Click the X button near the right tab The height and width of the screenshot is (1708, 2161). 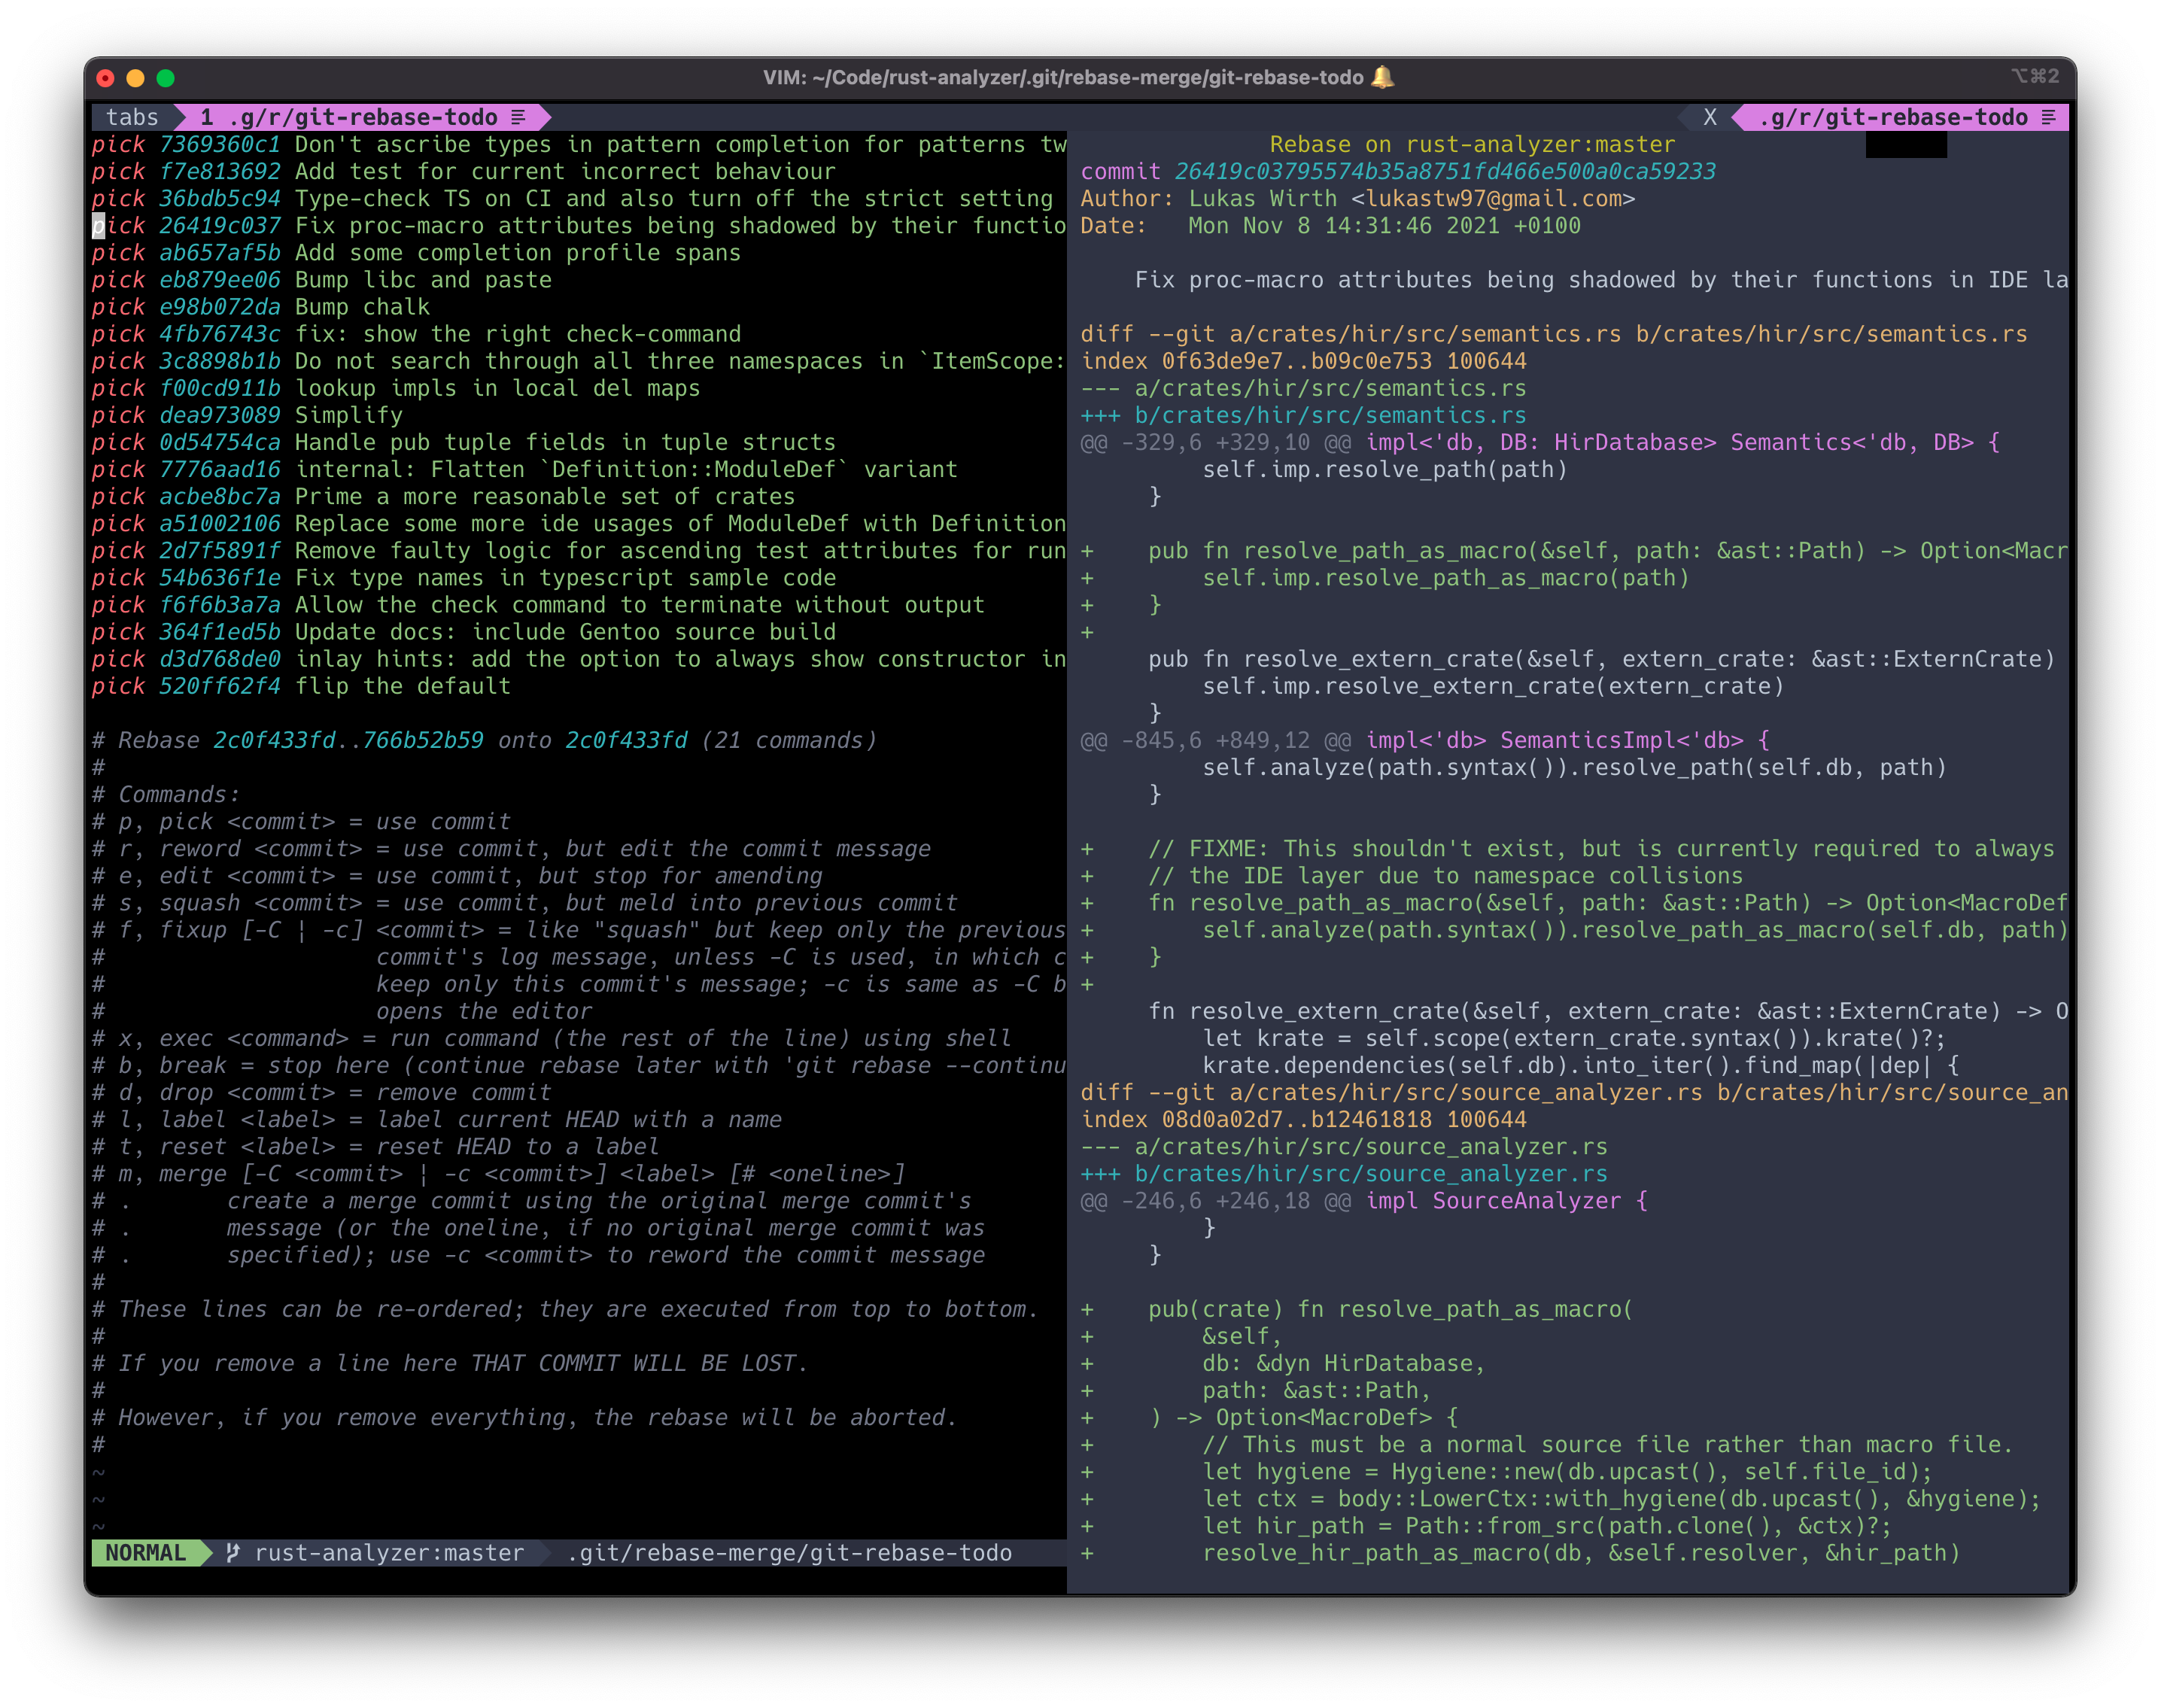click(x=1710, y=117)
